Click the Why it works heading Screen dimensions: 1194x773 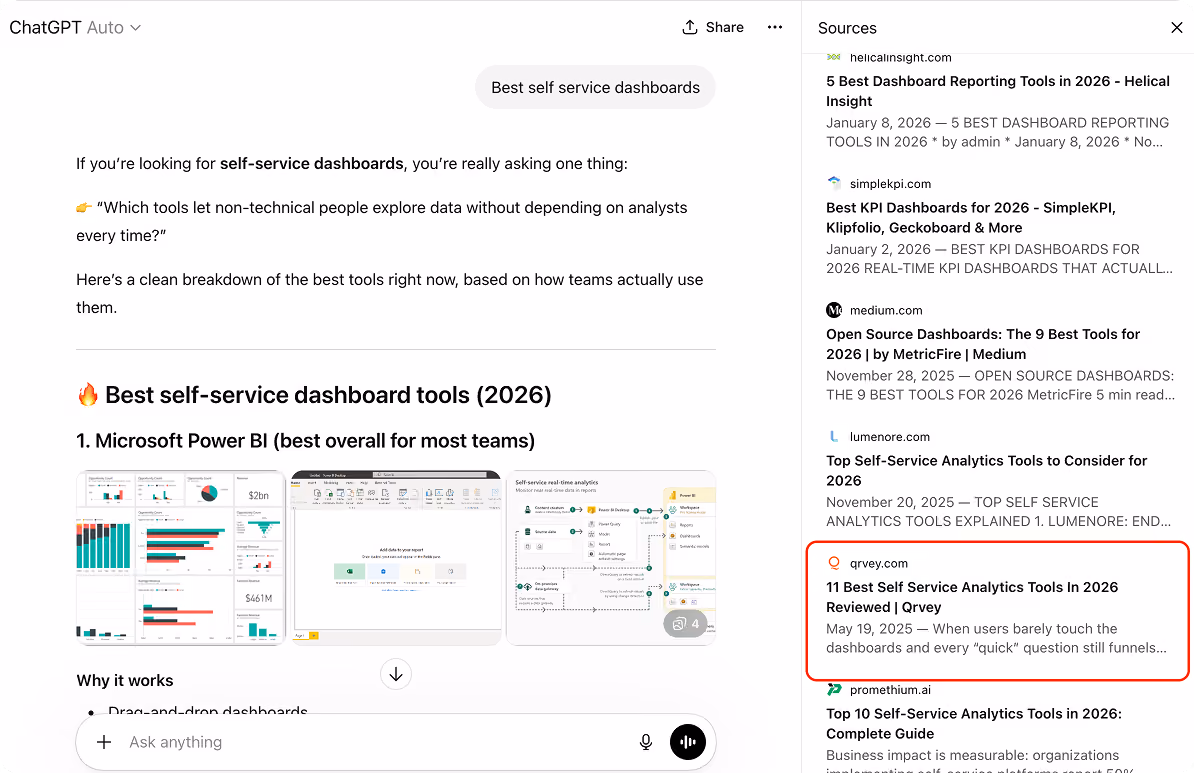(125, 680)
